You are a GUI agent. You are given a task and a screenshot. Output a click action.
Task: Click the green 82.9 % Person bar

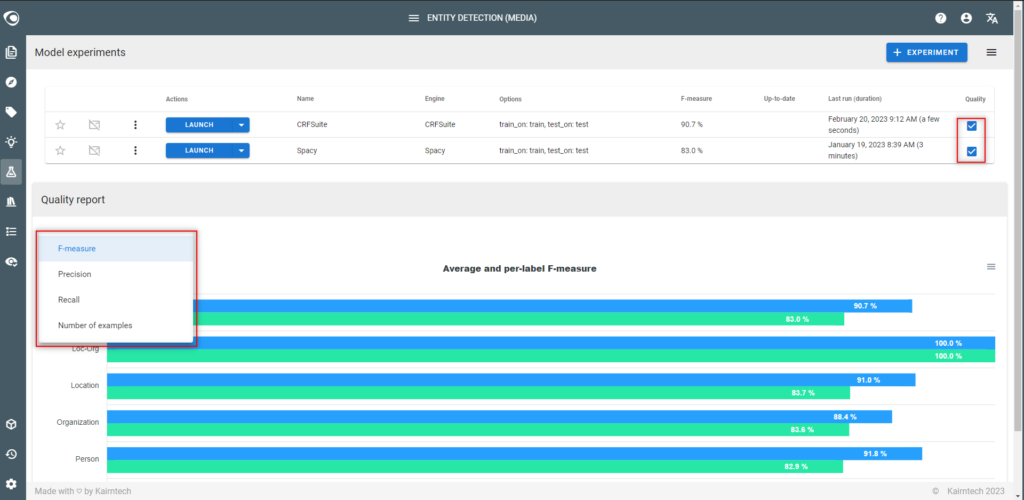tap(475, 467)
